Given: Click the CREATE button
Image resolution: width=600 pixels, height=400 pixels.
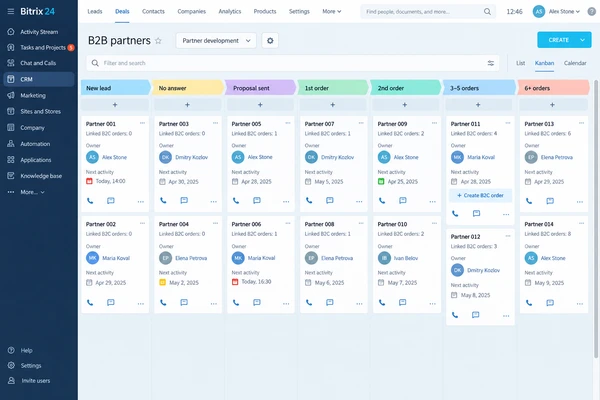Looking at the screenshot, I should point(558,40).
